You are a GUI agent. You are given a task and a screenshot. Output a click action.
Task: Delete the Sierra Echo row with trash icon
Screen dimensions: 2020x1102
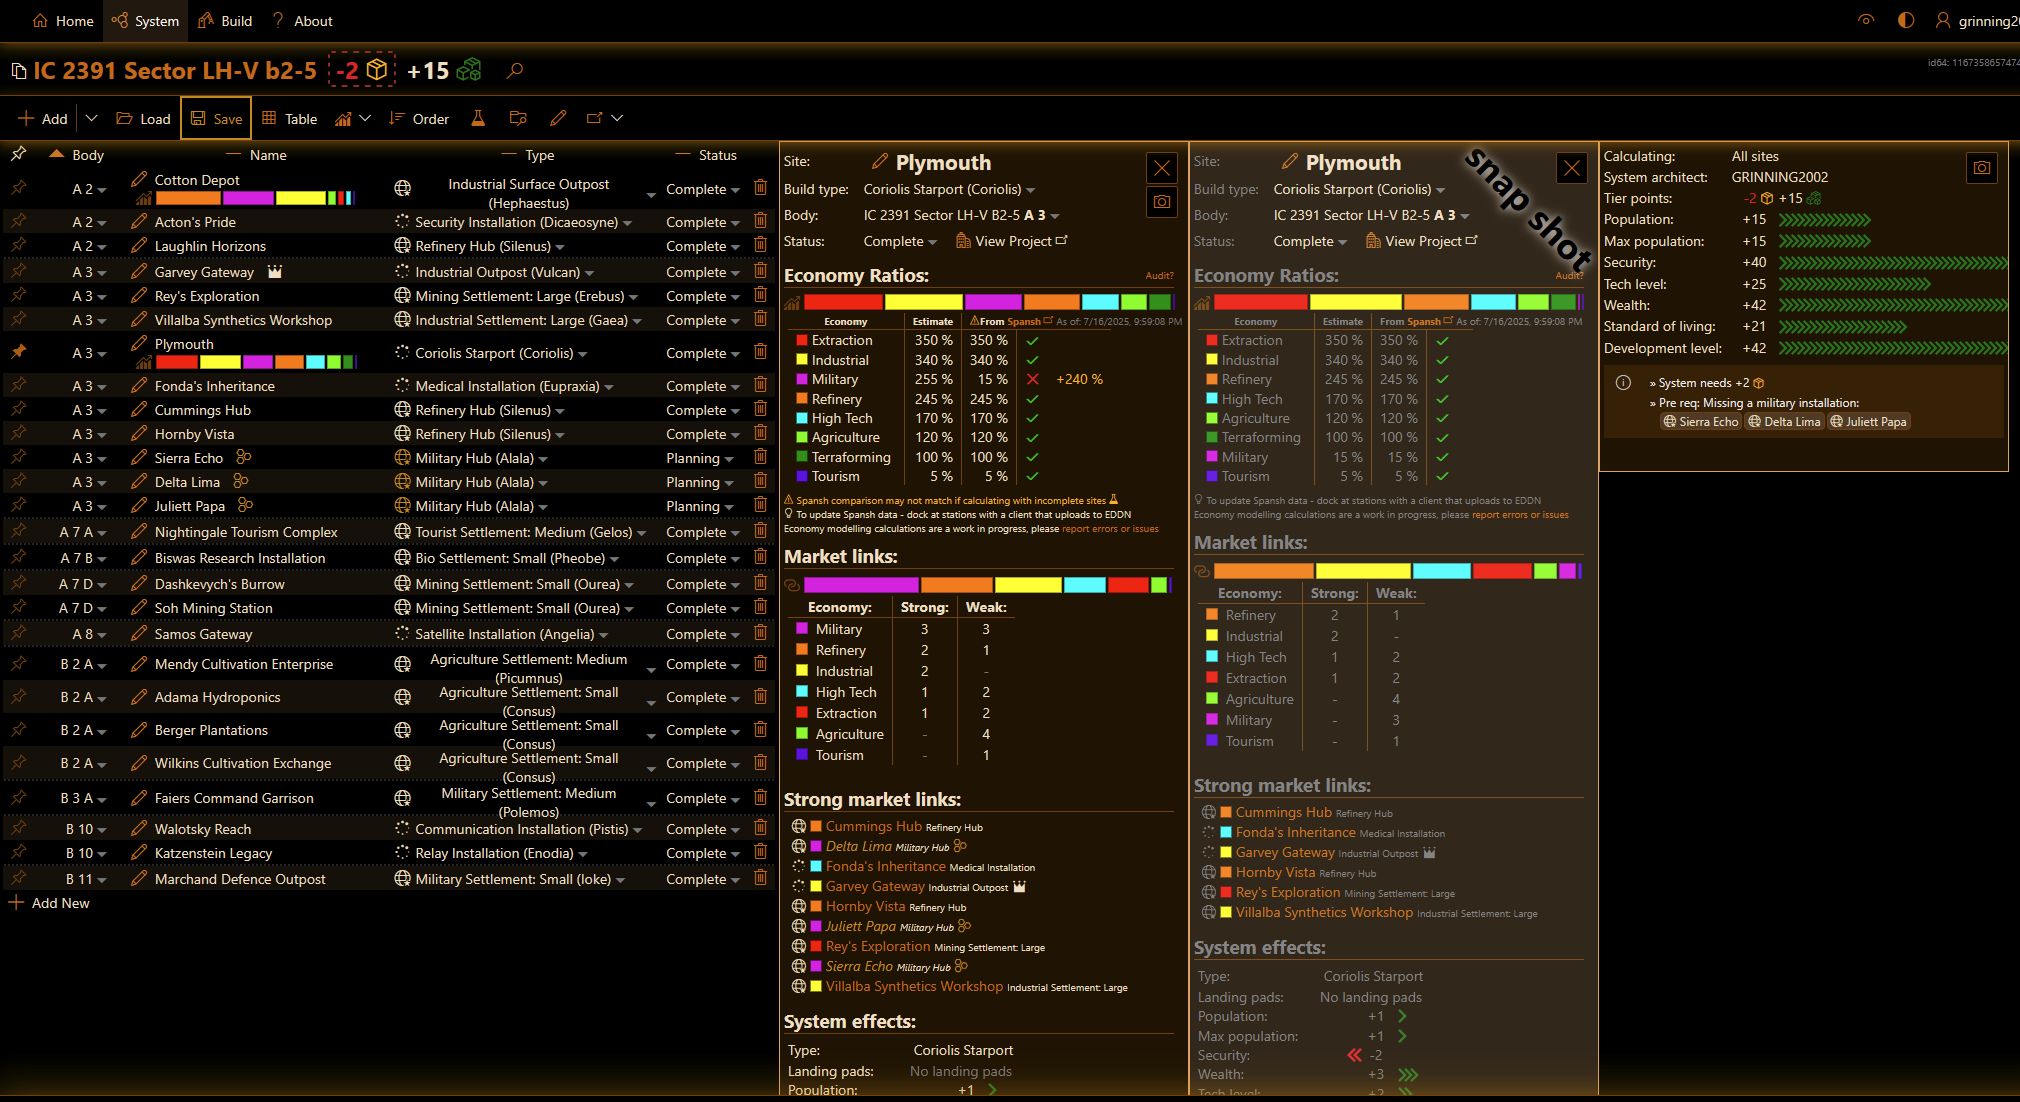pyautogui.click(x=760, y=457)
